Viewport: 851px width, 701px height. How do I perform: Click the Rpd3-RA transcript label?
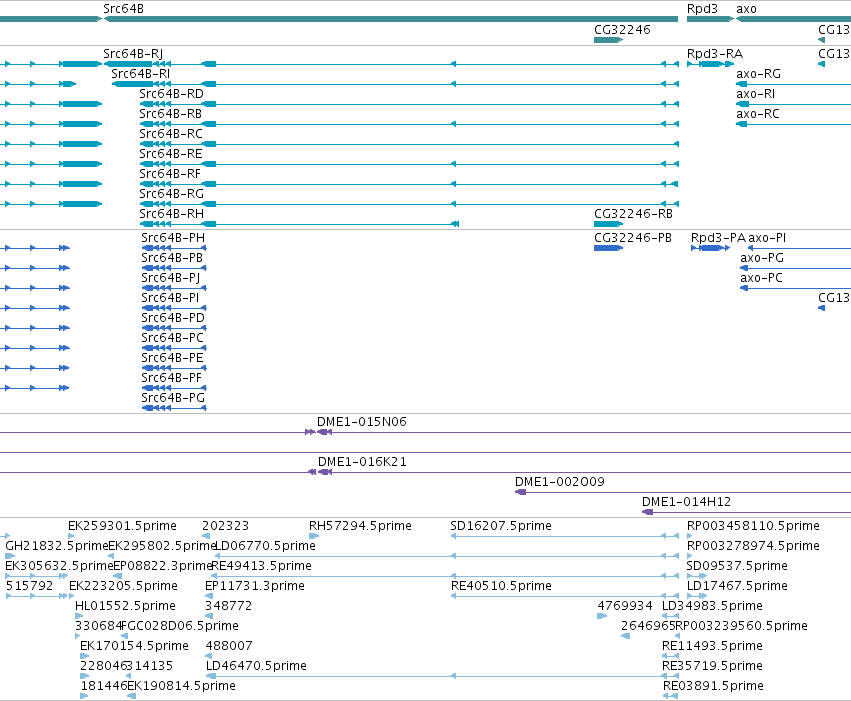[715, 54]
